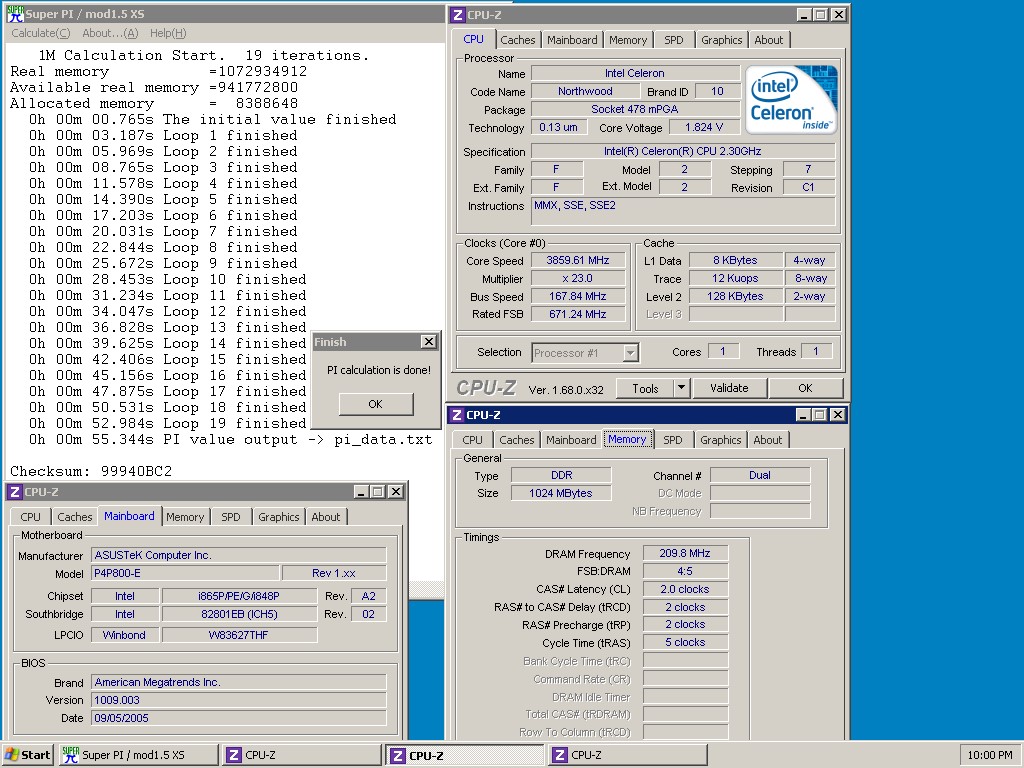1024x768 pixels.
Task: Click the taskbar clock showing 10:00 PM
Action: point(989,755)
